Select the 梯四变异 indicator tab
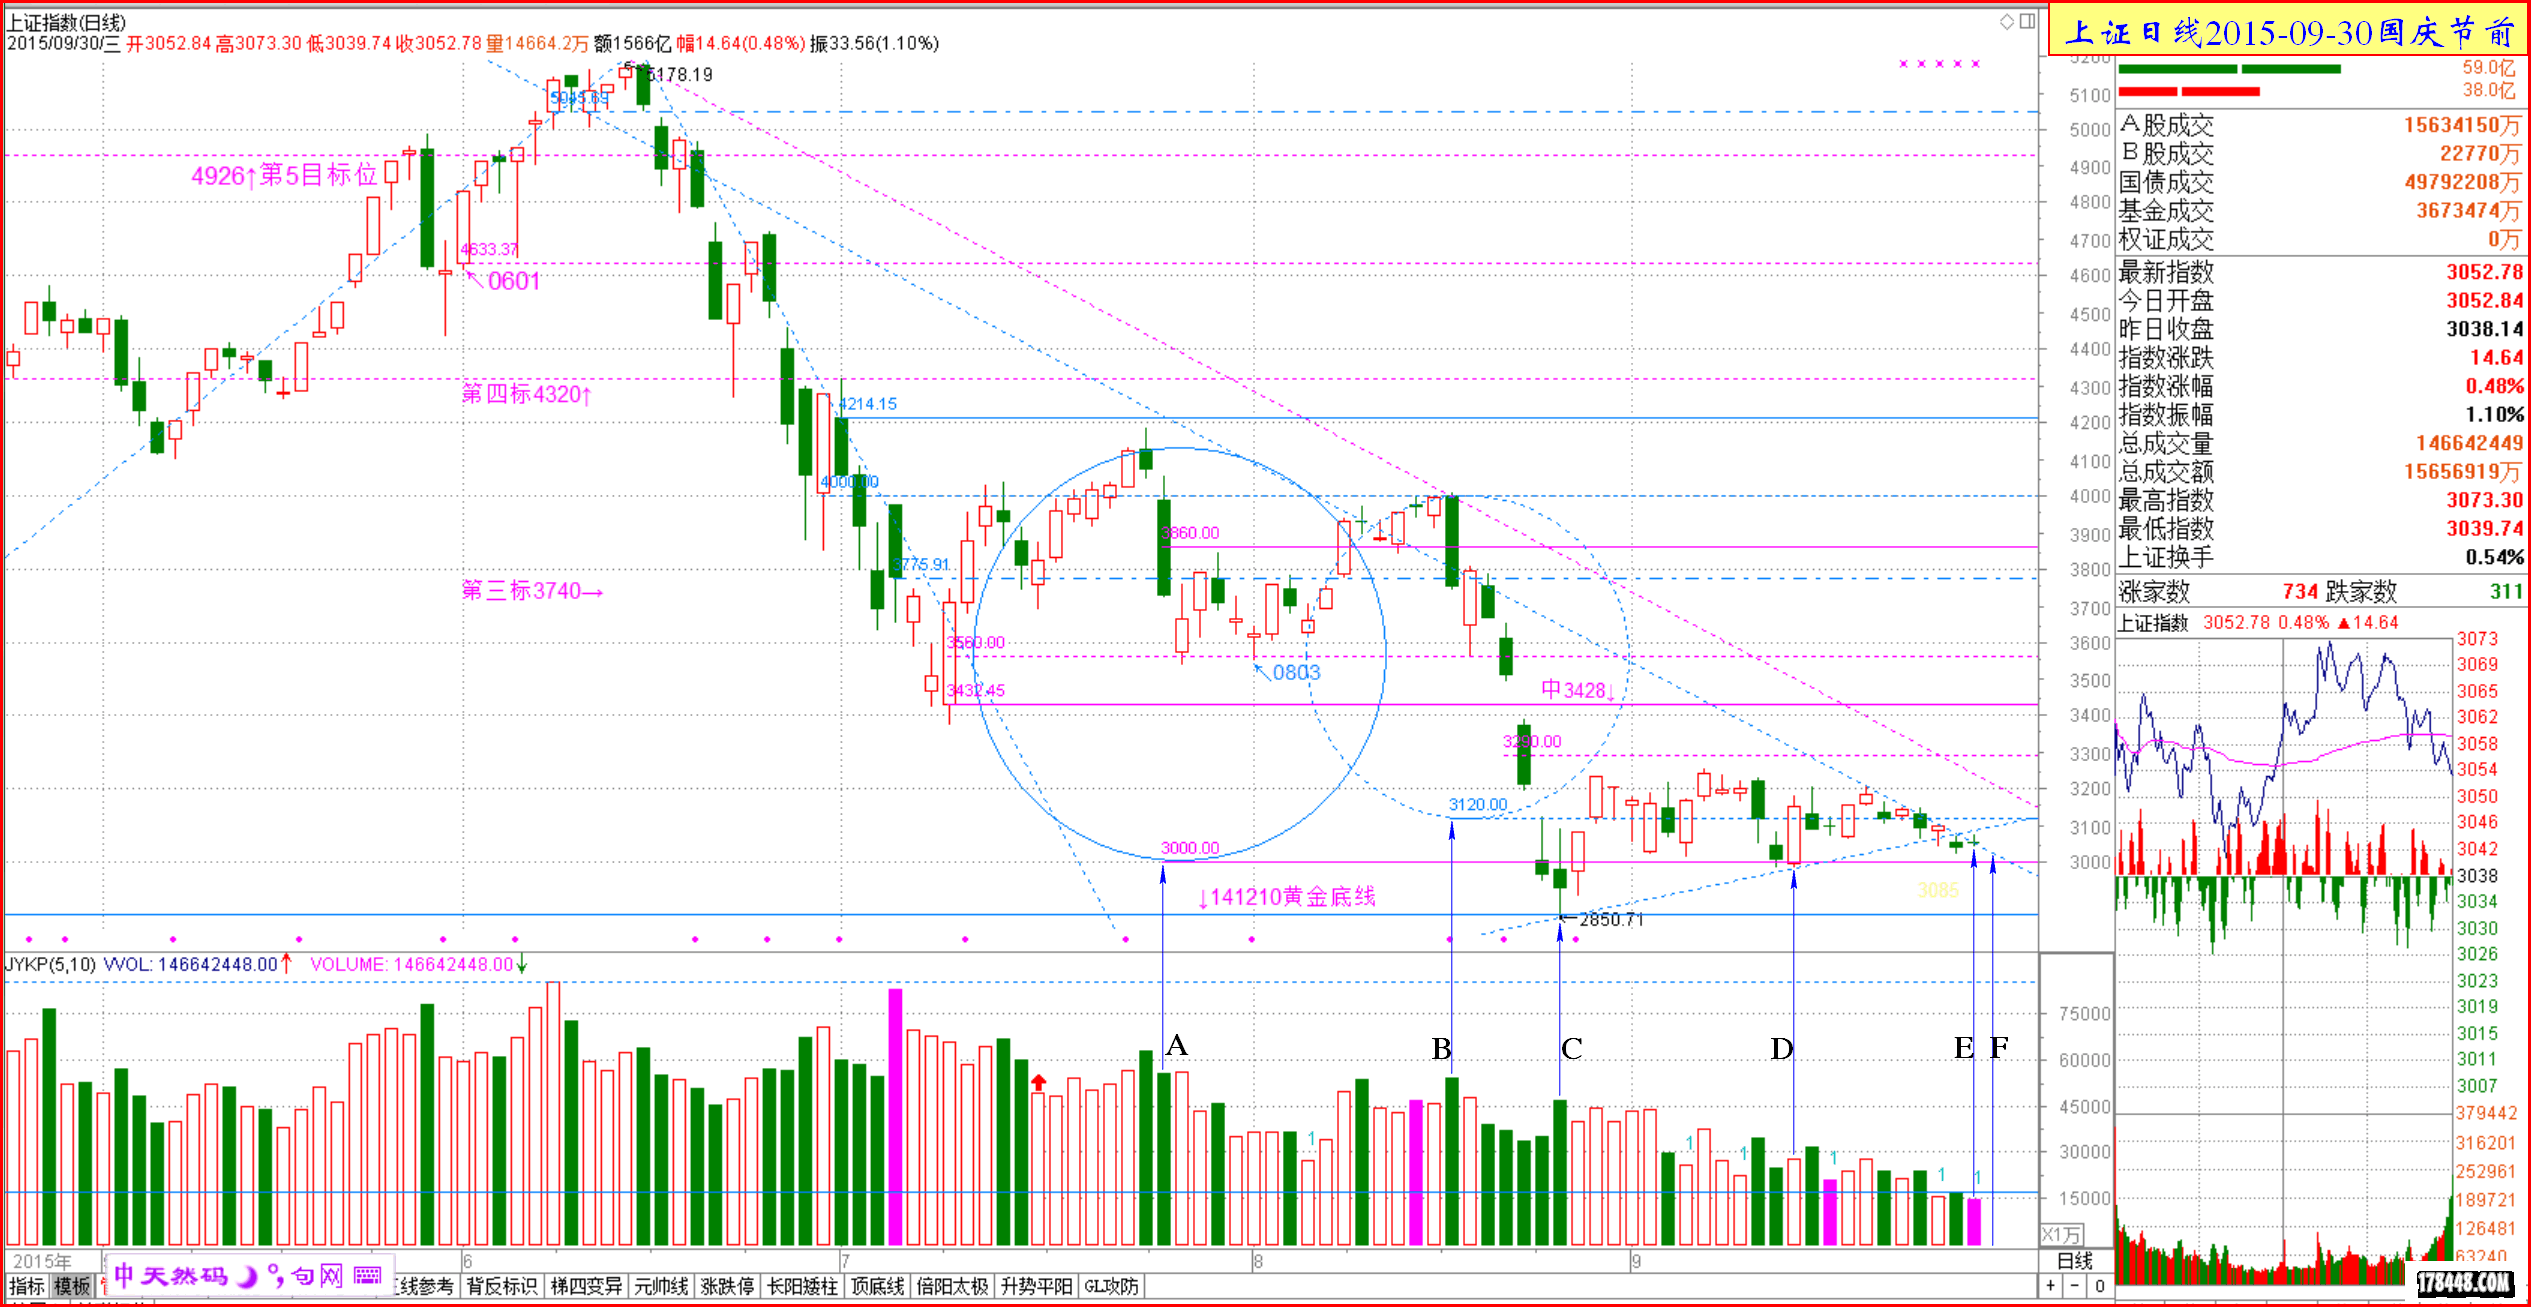 (x=586, y=1286)
